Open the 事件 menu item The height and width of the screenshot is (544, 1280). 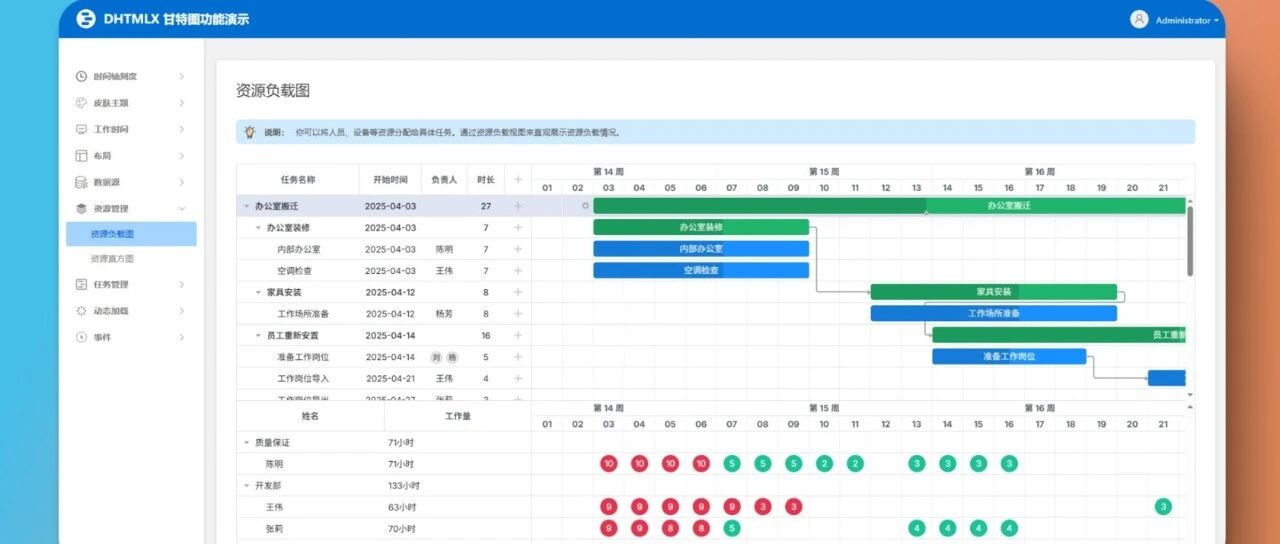(x=131, y=337)
